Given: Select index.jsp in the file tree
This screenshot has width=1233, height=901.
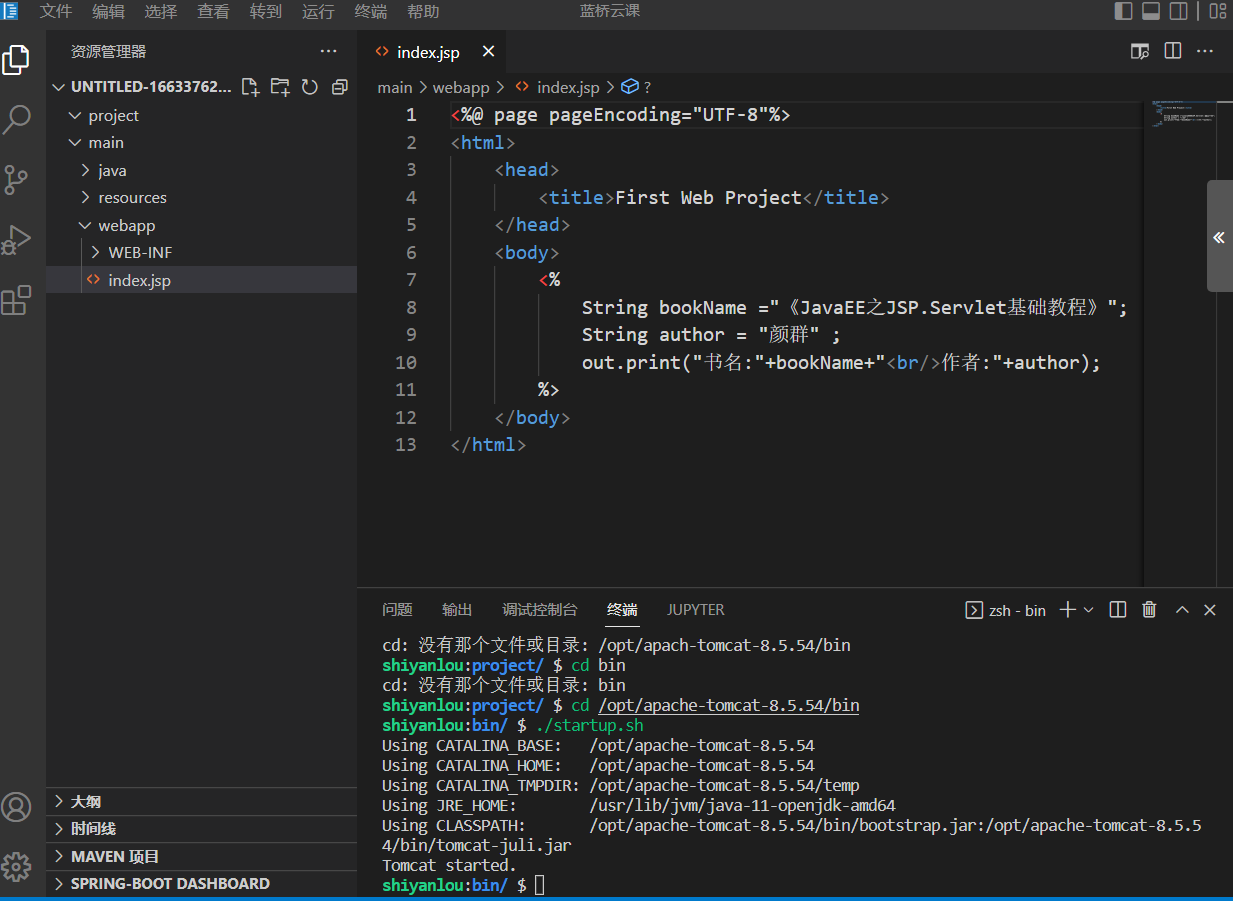Looking at the screenshot, I should [201, 280].
